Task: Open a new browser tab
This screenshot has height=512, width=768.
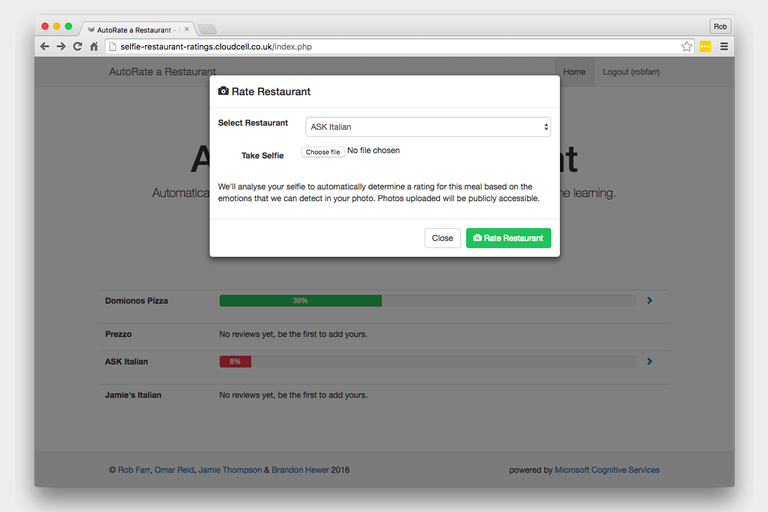Action: click(207, 29)
